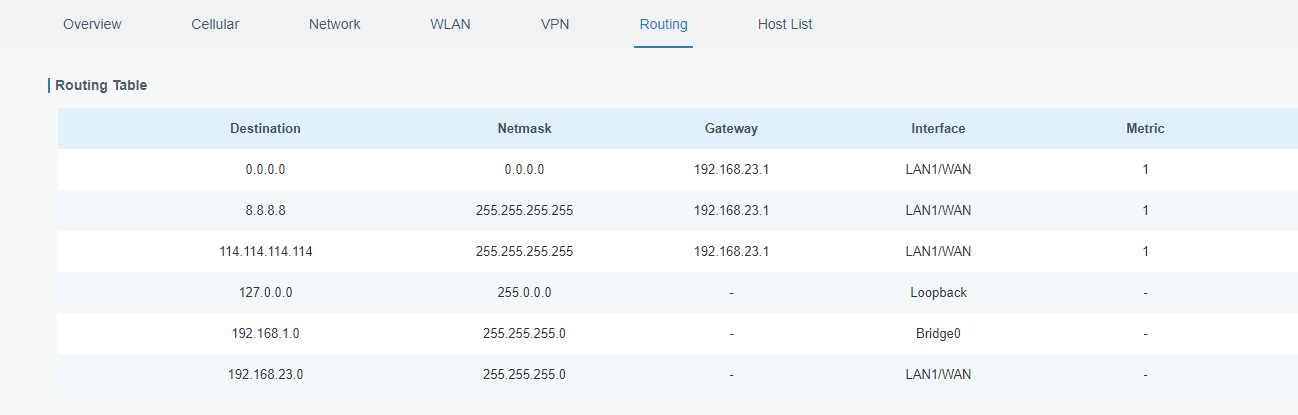Viewport: 1298px width, 415px height.
Task: Select the WLAN tab
Action: (x=450, y=24)
